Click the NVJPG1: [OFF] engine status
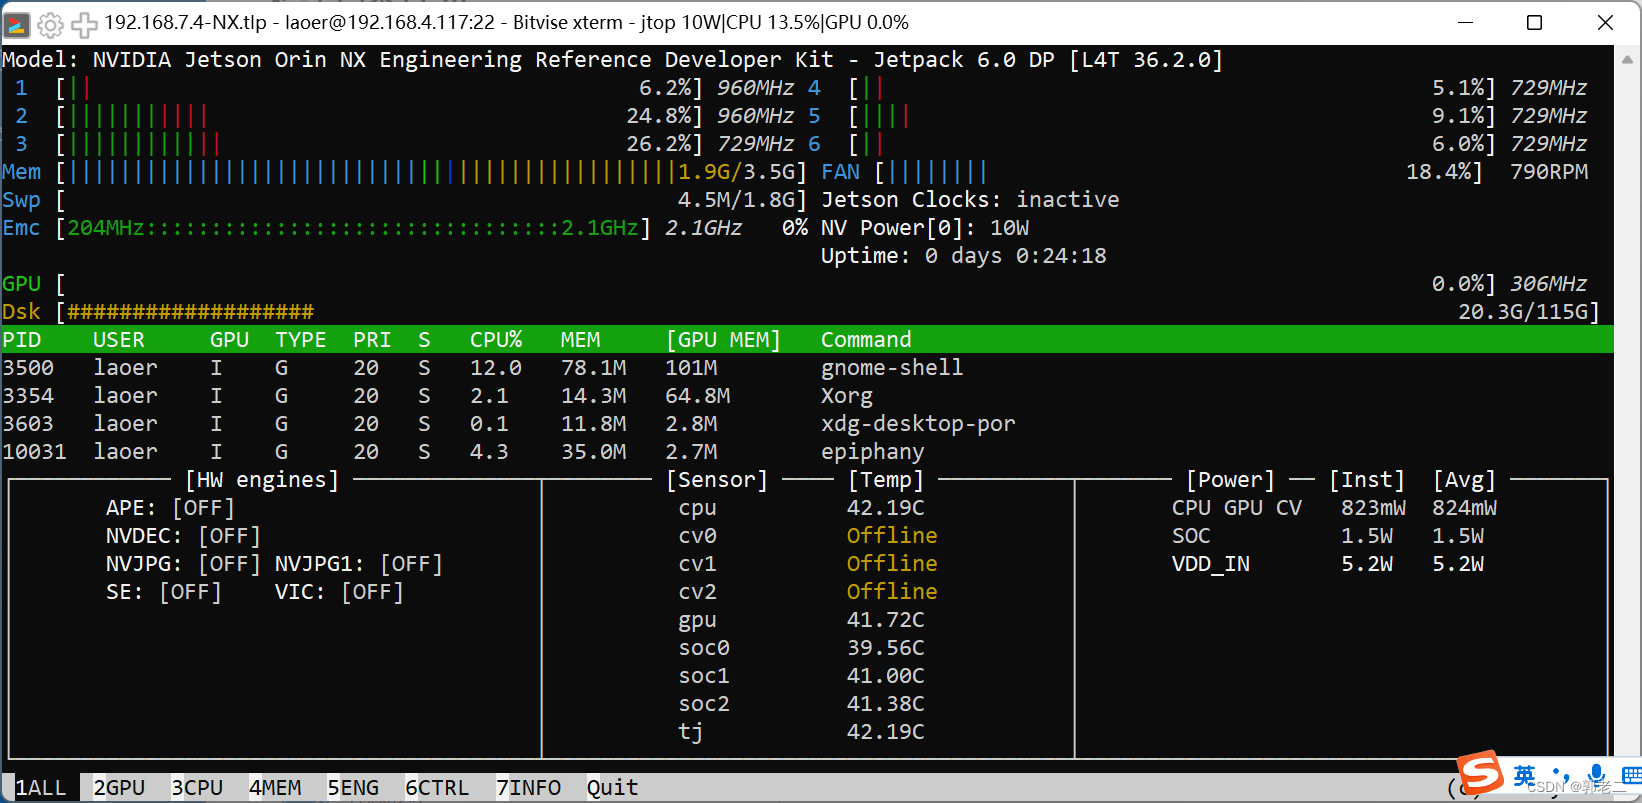1642x803 pixels. pyautogui.click(x=359, y=564)
